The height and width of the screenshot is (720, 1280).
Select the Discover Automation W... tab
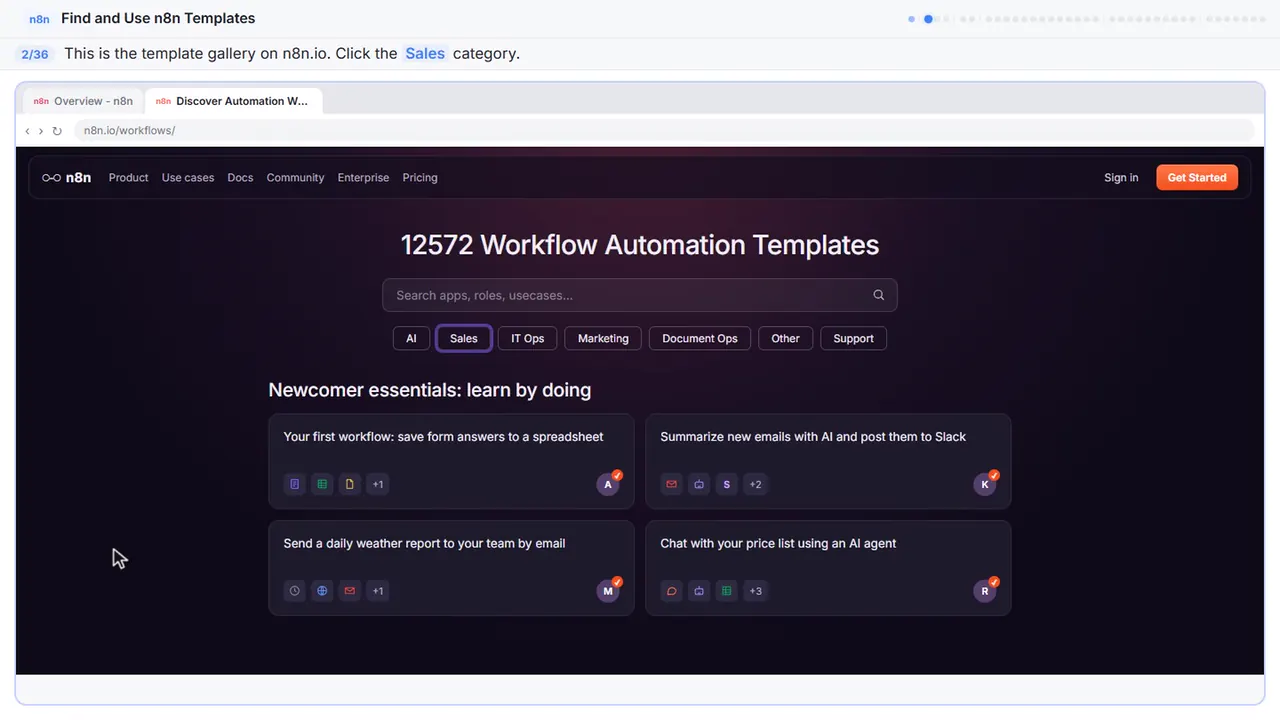232,101
